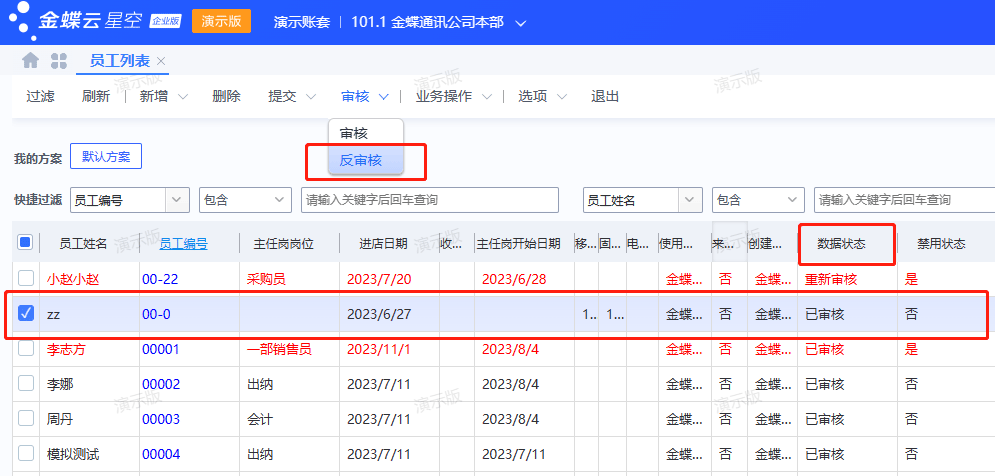Go to the home icon

point(30,61)
